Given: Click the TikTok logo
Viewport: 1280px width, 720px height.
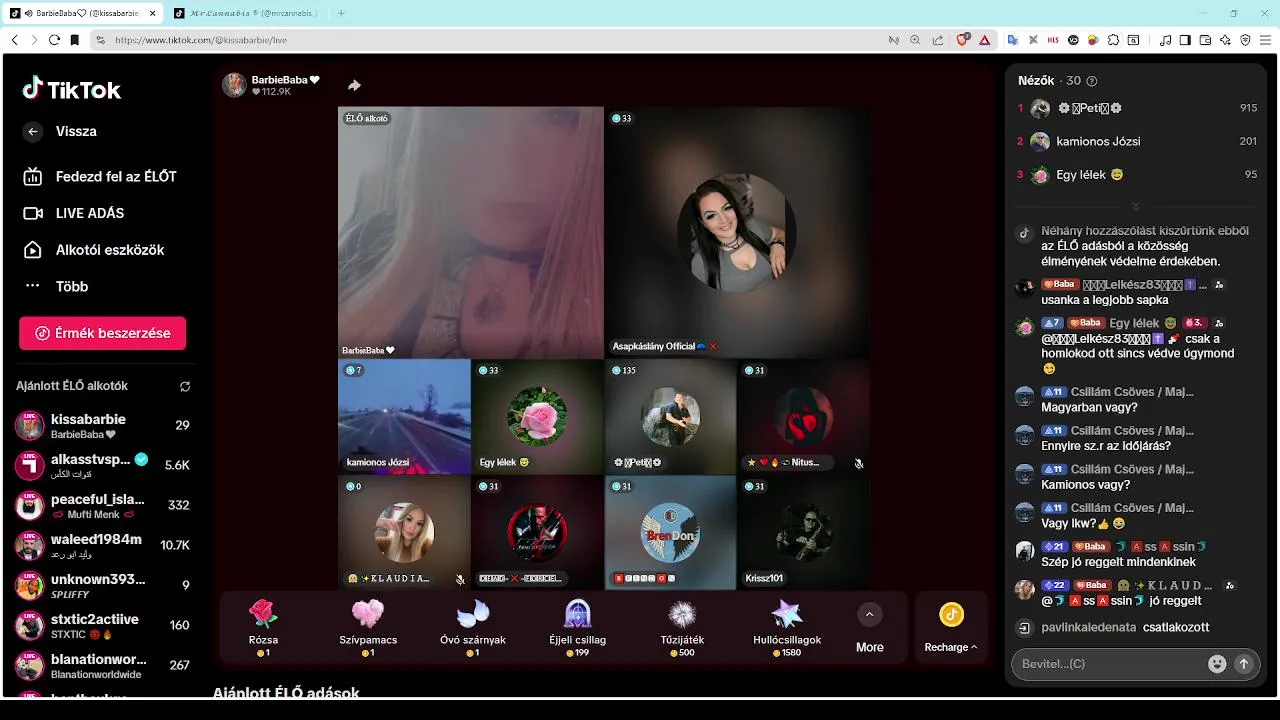Looking at the screenshot, I should [72, 89].
